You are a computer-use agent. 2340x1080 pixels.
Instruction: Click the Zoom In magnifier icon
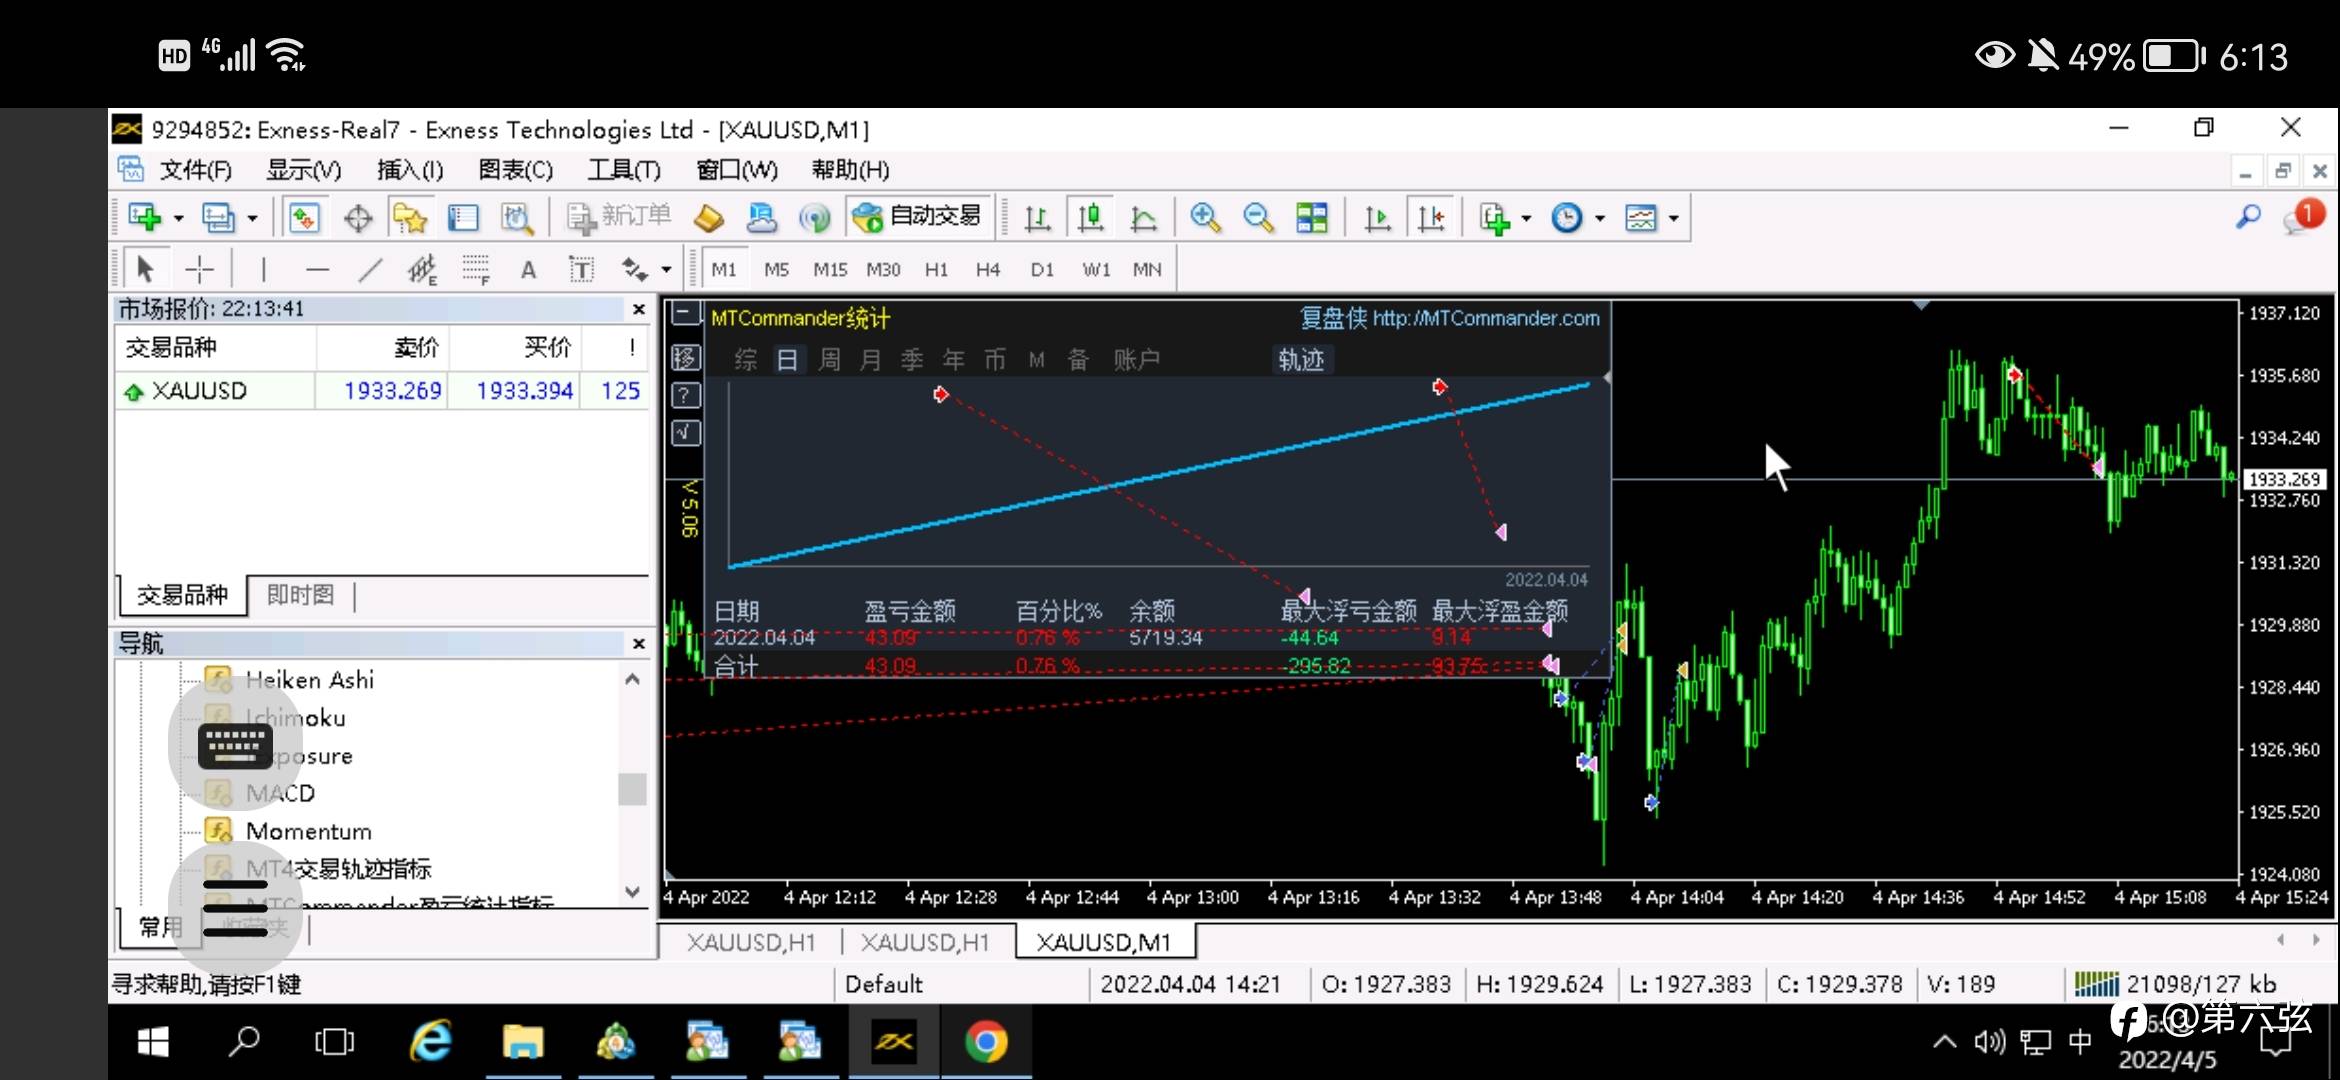click(x=1205, y=217)
